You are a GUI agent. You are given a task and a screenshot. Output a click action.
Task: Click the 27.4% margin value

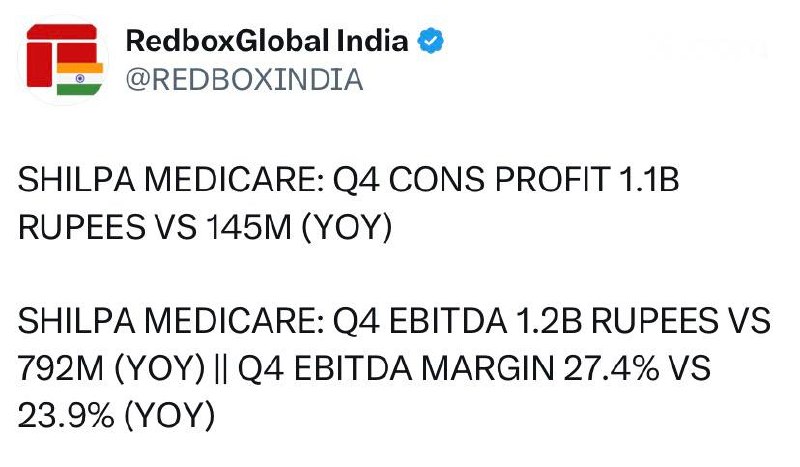[x=611, y=368]
